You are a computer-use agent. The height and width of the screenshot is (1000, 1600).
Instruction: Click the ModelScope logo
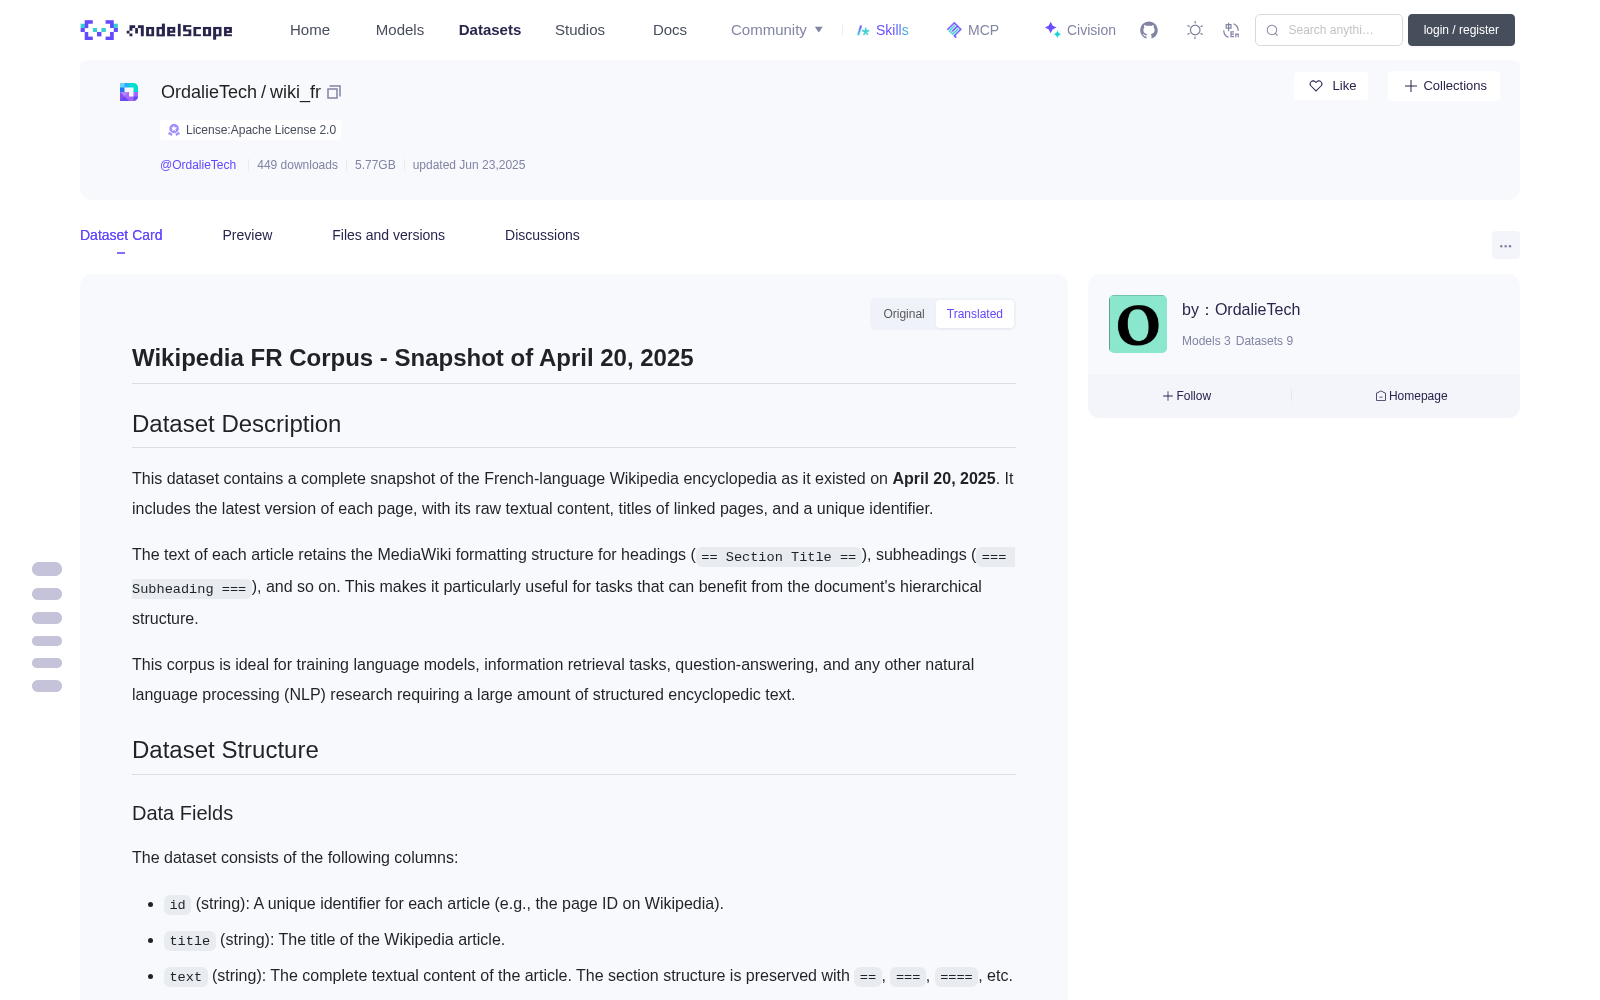[156, 30]
